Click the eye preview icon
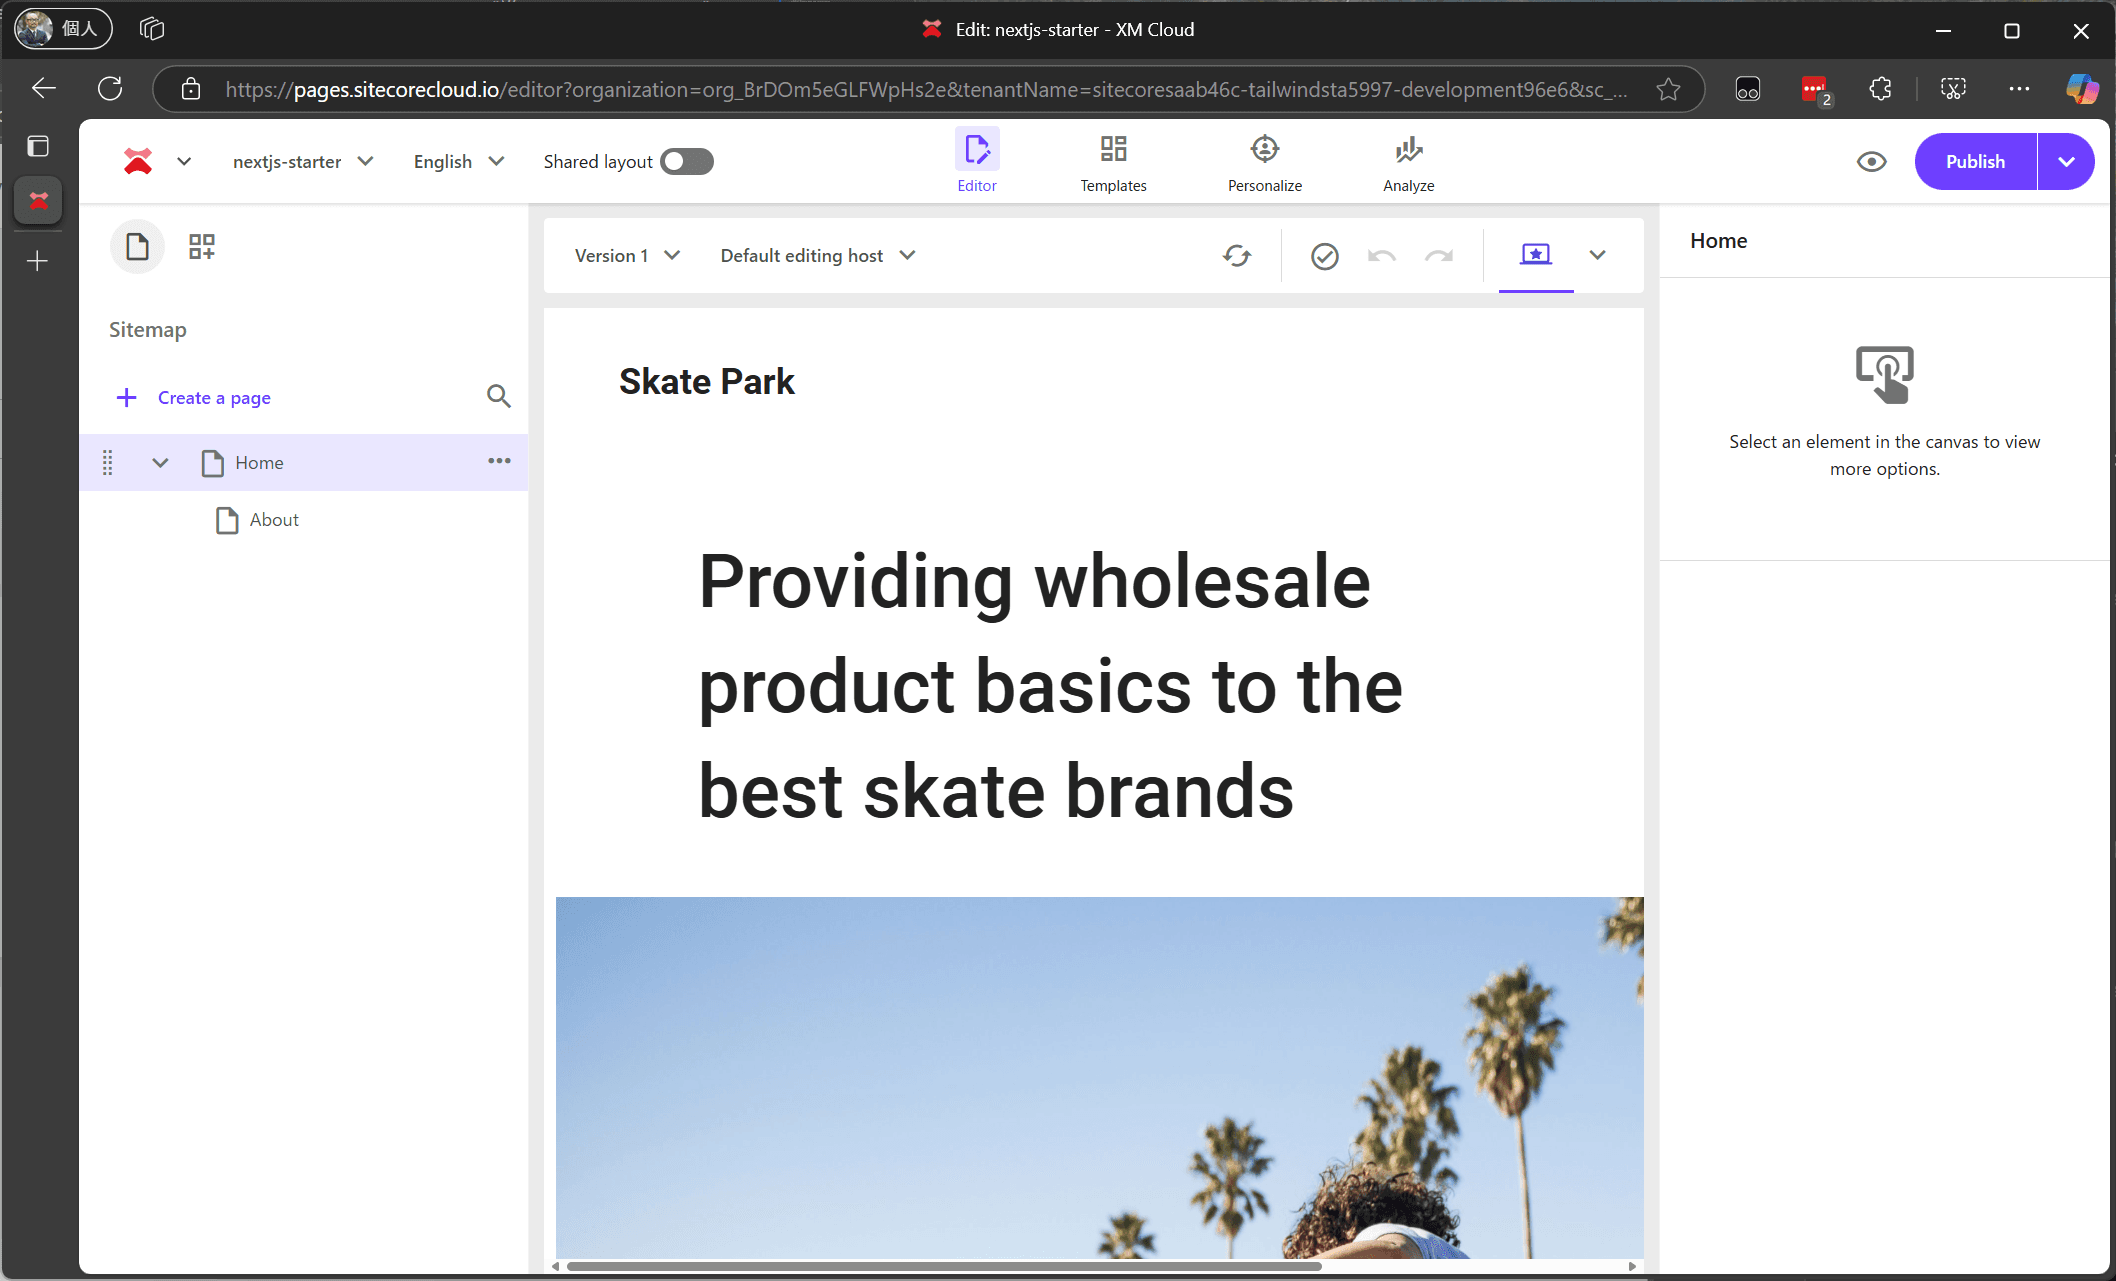Viewport: 2116px width, 1281px height. [x=1871, y=161]
